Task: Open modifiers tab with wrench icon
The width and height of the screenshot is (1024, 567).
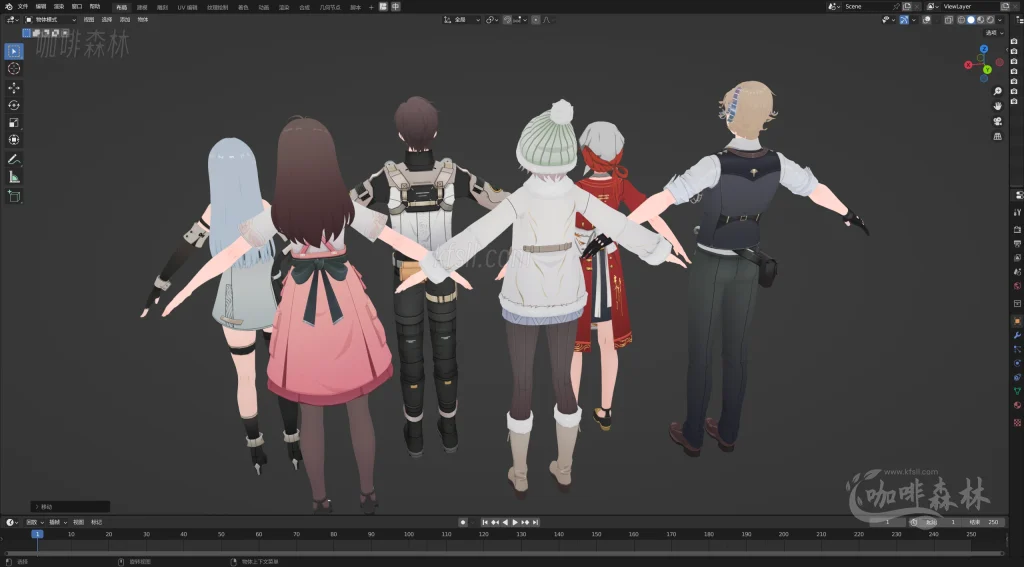Action: click(1017, 336)
